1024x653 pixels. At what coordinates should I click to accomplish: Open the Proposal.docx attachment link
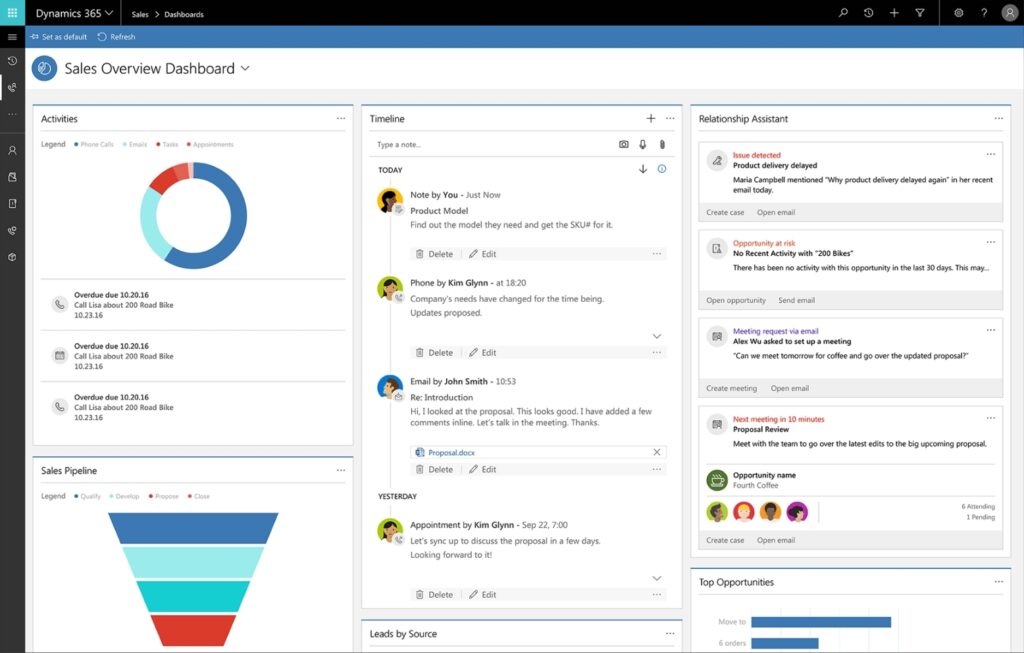point(451,453)
